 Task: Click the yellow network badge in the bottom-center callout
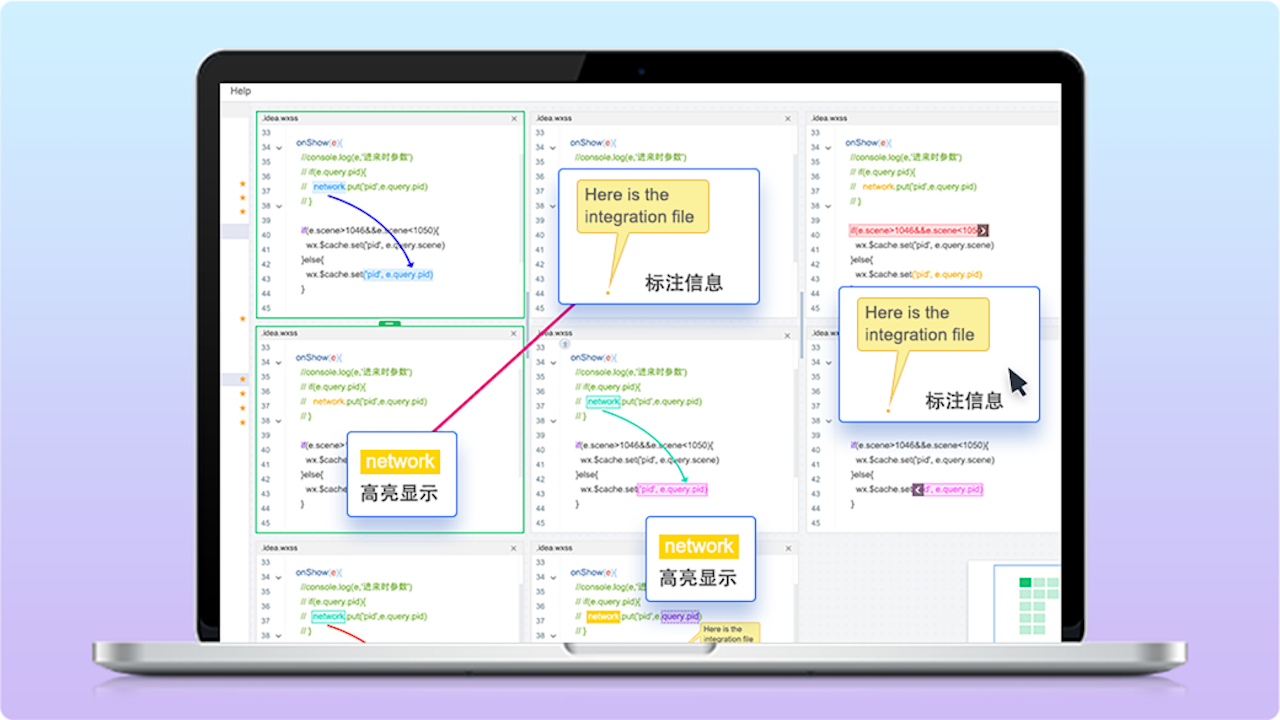699,546
